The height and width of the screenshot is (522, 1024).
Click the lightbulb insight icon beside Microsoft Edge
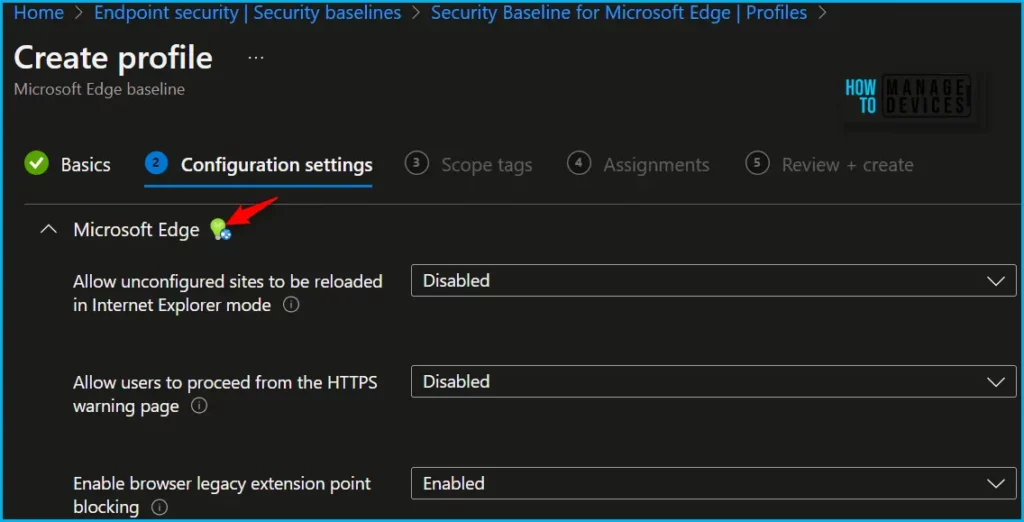tap(220, 229)
